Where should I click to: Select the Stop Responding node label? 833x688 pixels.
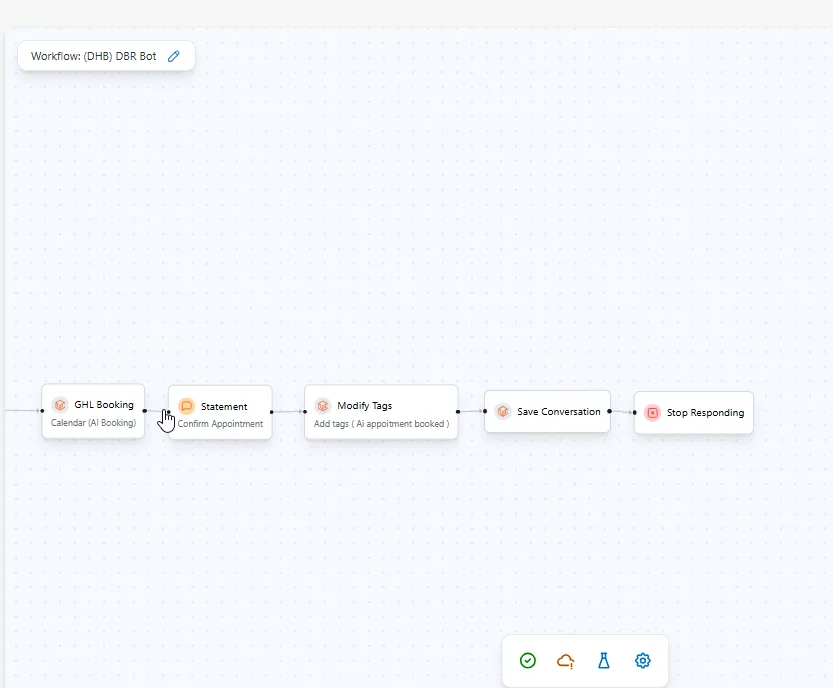tap(705, 413)
